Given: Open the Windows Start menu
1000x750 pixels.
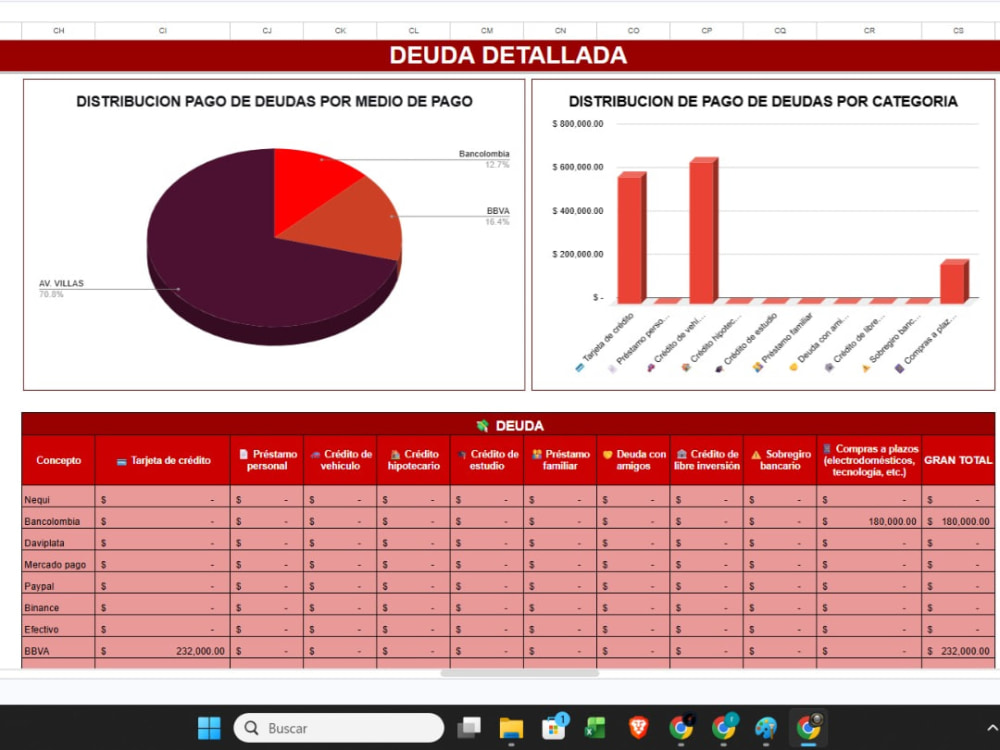Looking at the screenshot, I should coord(209,728).
